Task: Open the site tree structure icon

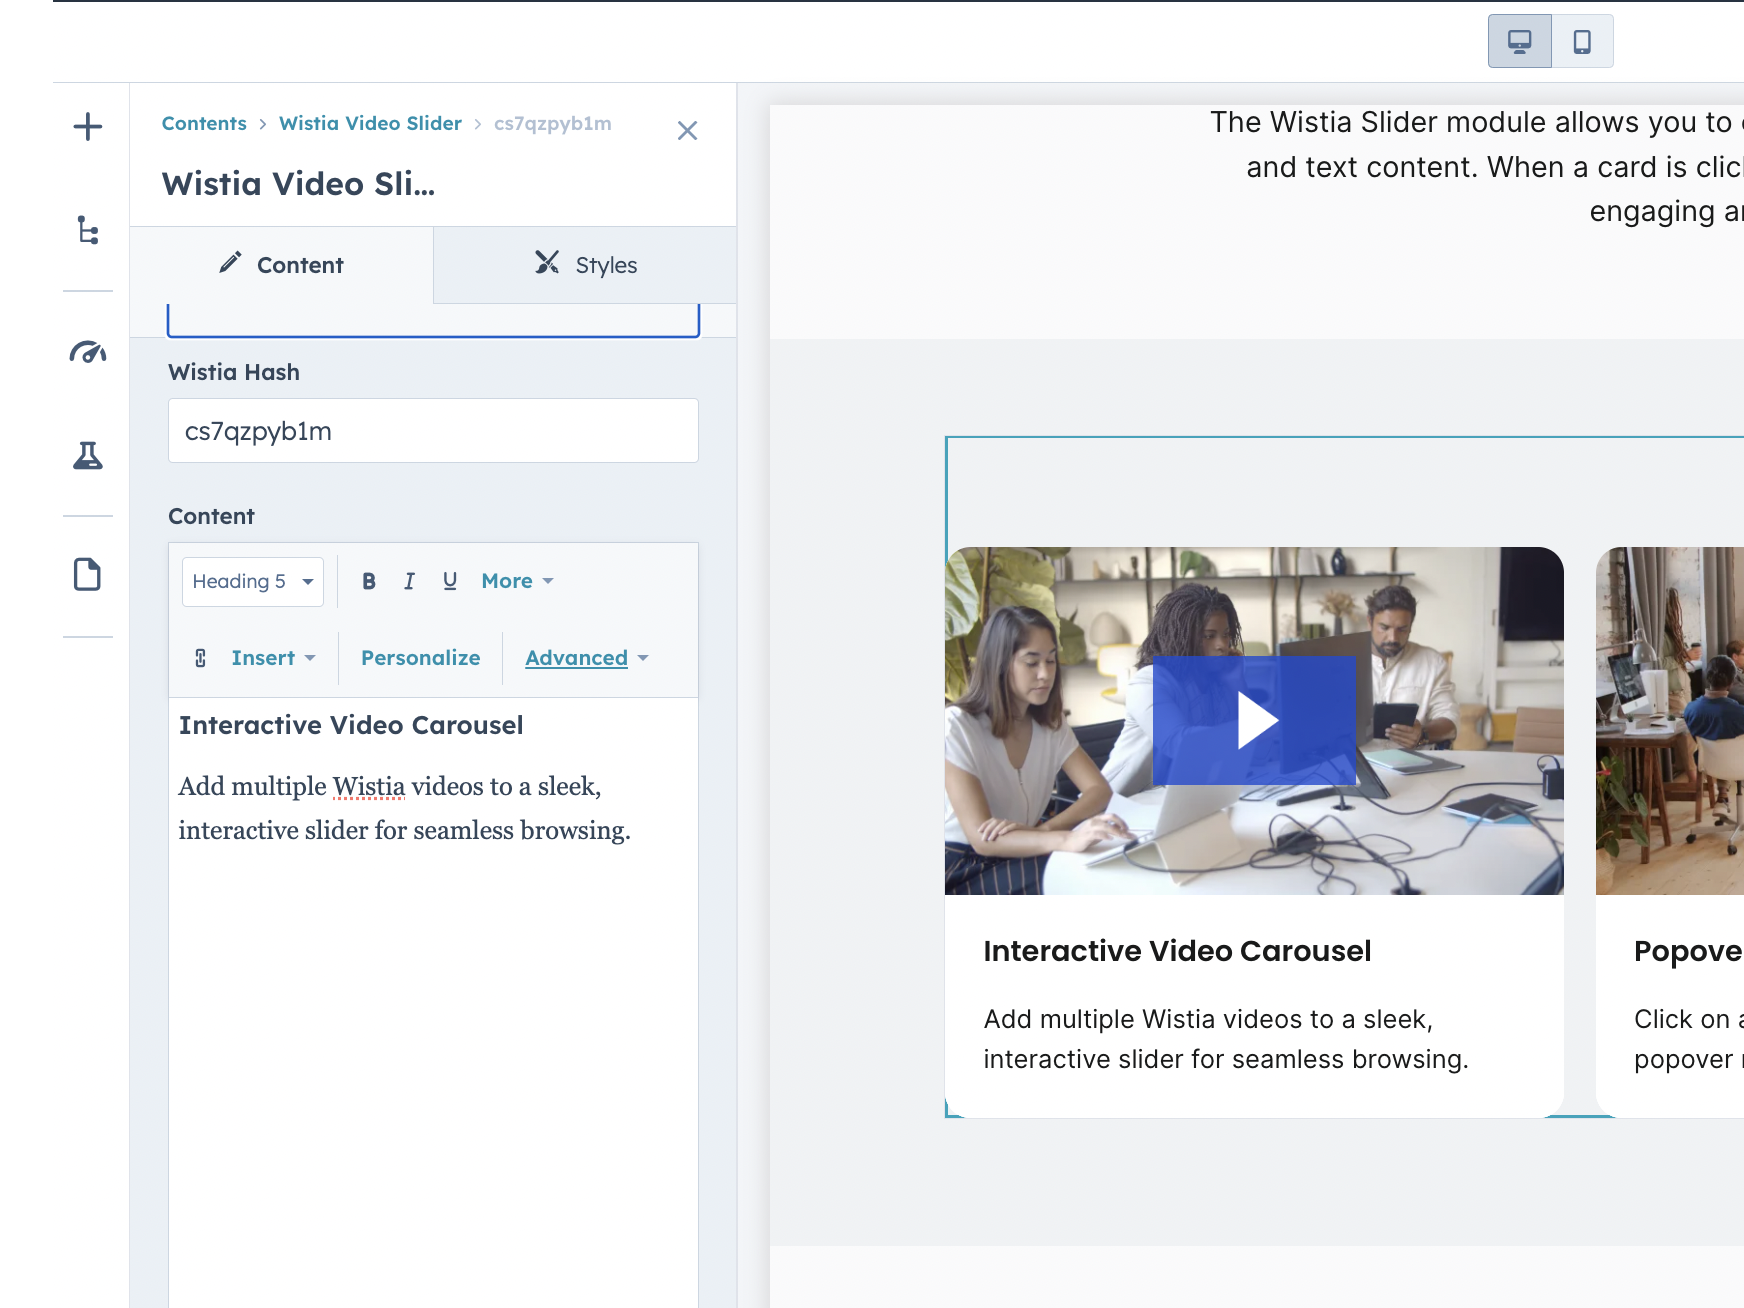Action: tap(88, 231)
